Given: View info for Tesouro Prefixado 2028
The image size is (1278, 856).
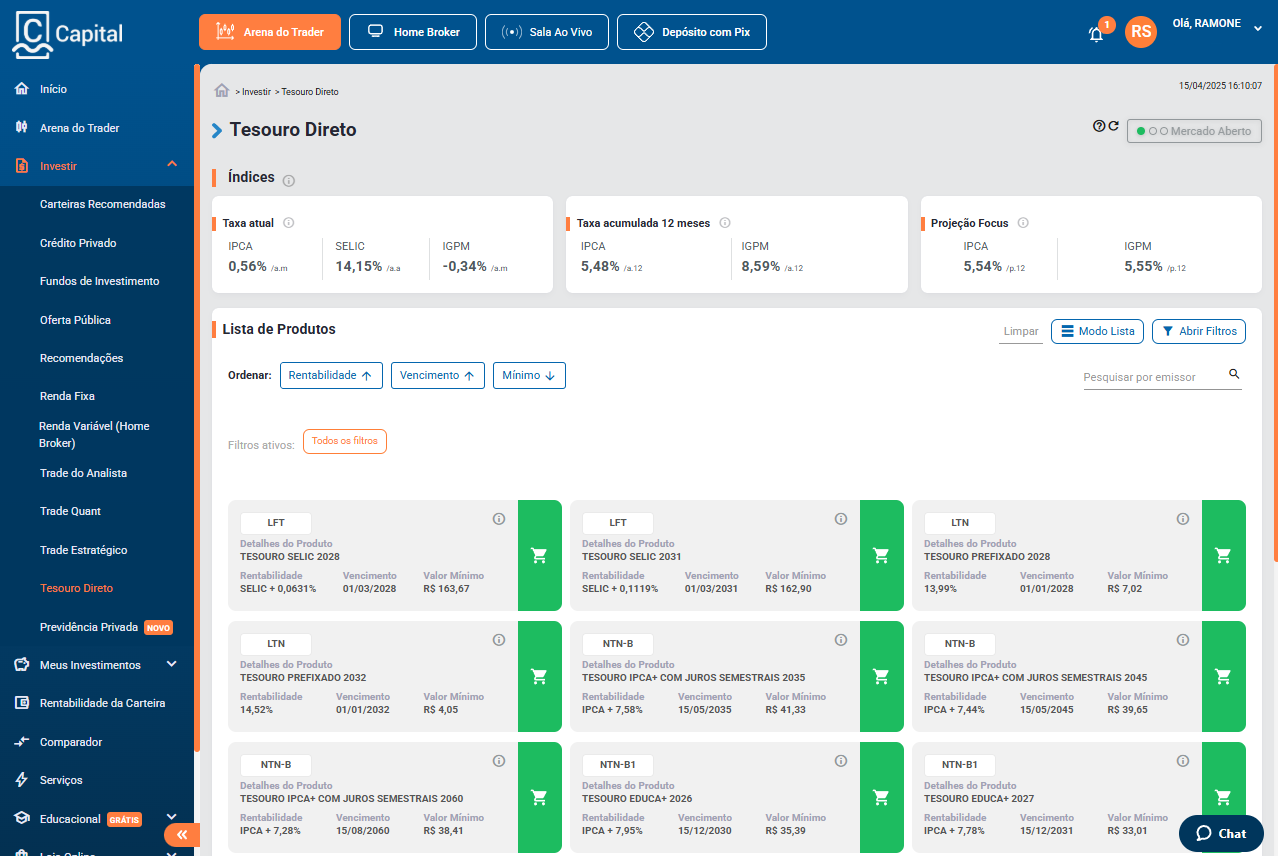Looking at the screenshot, I should (x=1183, y=519).
